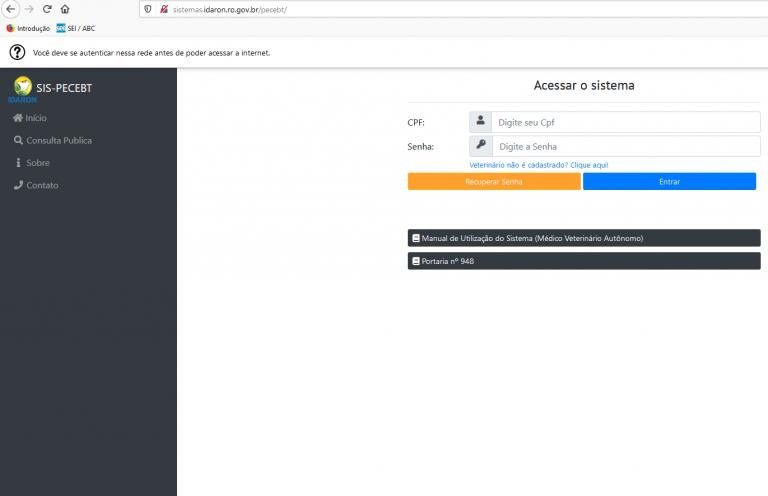Focus the 'Digite a Senha' input field
This screenshot has height=496, width=768.
point(626,146)
